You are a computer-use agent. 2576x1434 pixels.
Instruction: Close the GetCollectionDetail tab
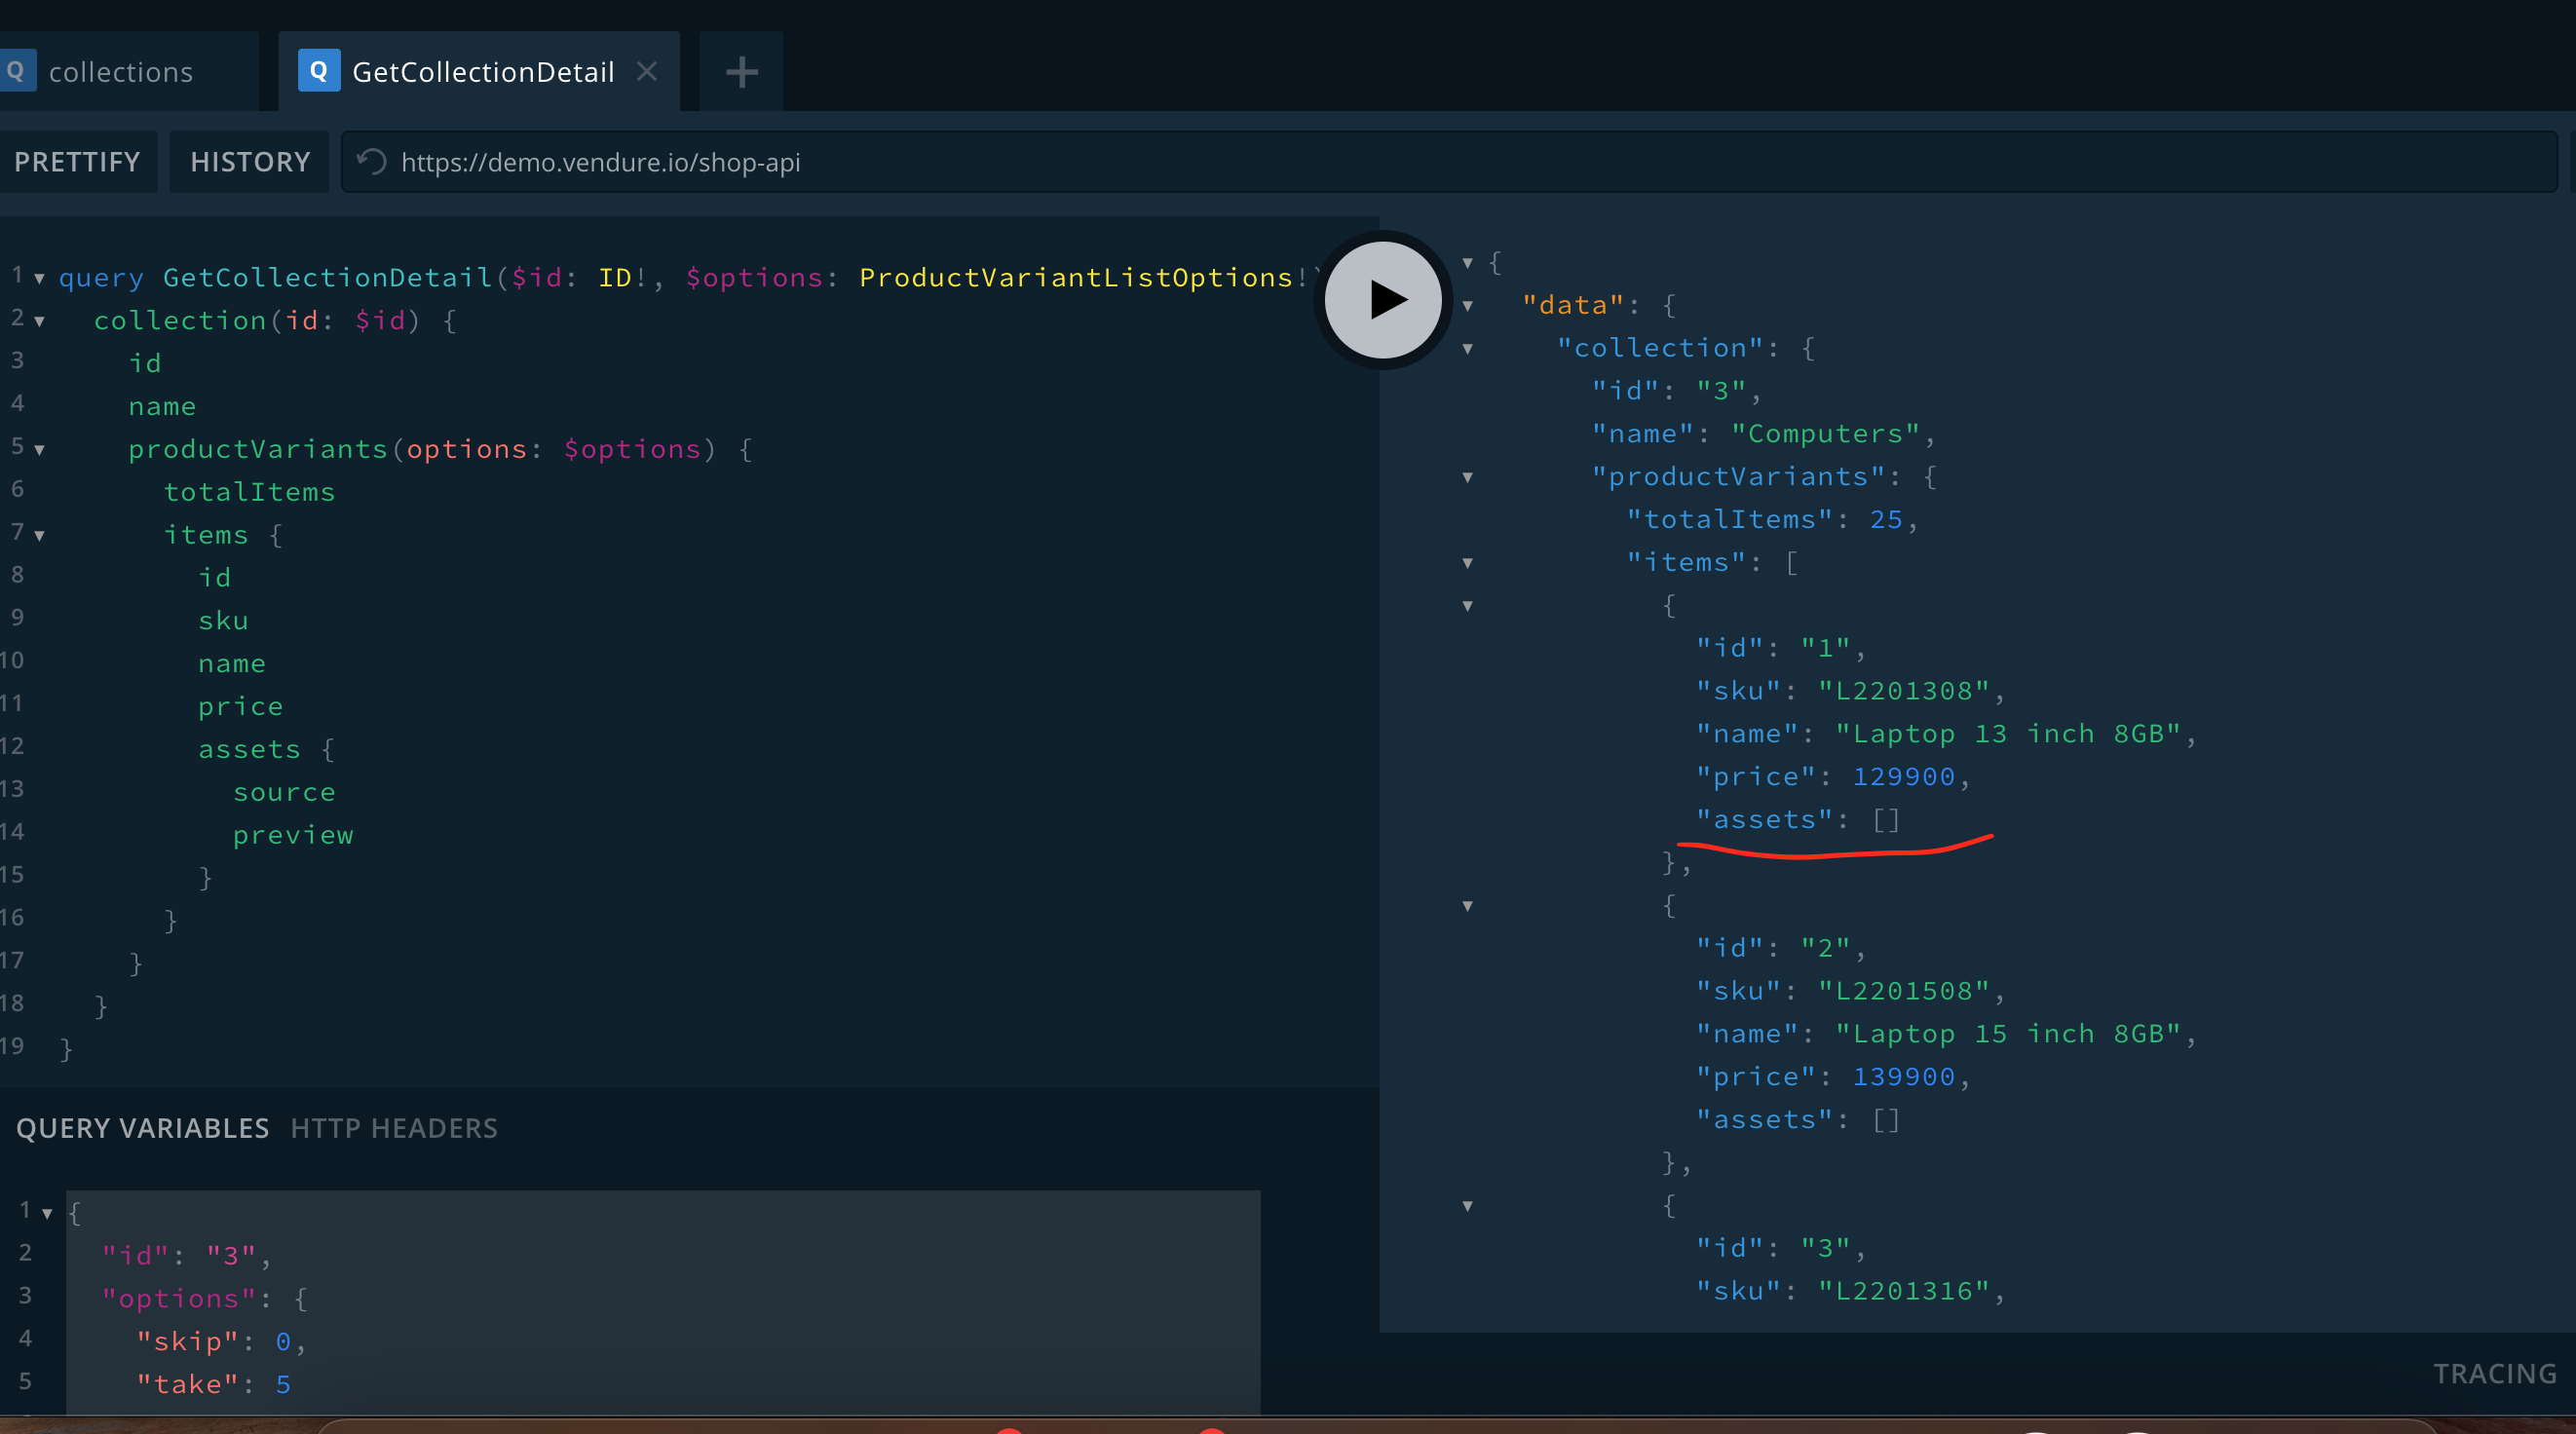tap(647, 71)
